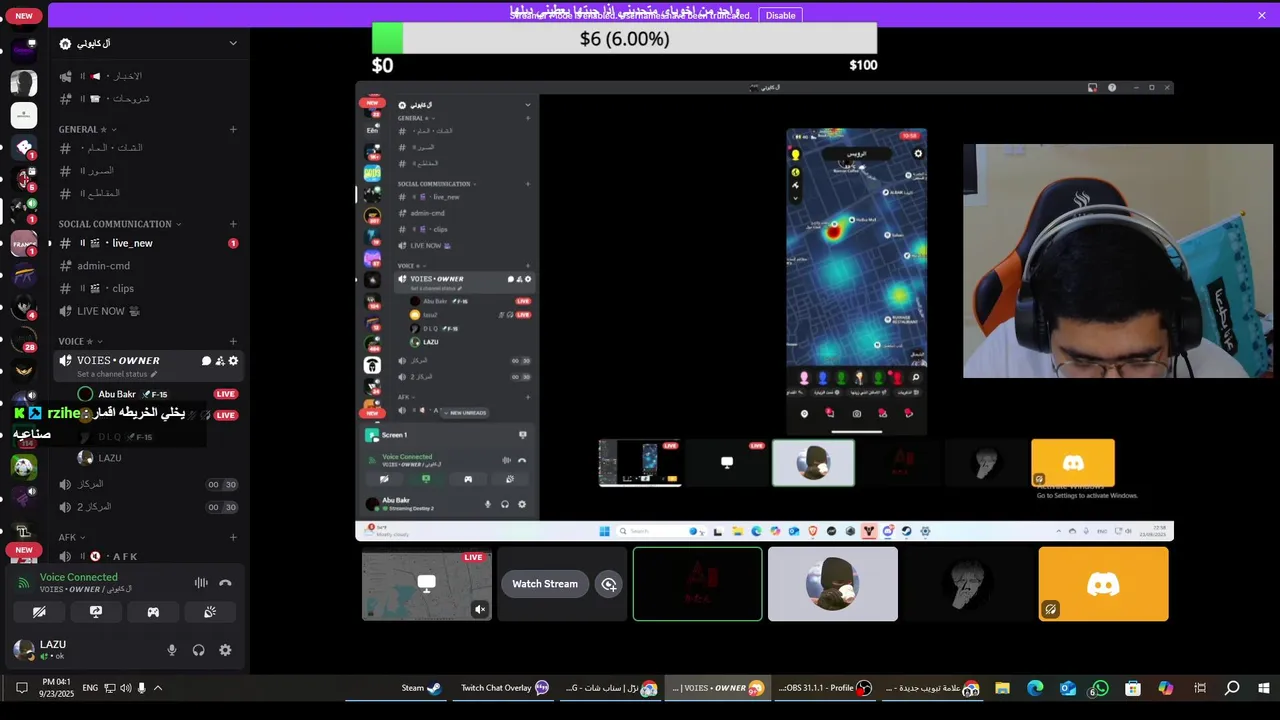Viewport: 1280px width, 720px height.
Task: Add a channel to GENERAL category
Action: click(x=233, y=129)
